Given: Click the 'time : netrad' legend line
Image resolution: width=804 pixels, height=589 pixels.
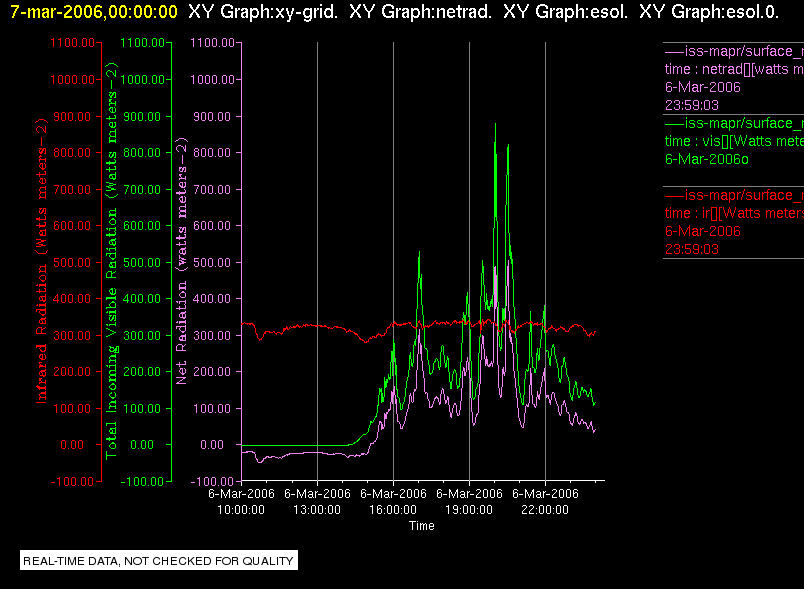Looking at the screenshot, I should pyautogui.click(x=734, y=69).
